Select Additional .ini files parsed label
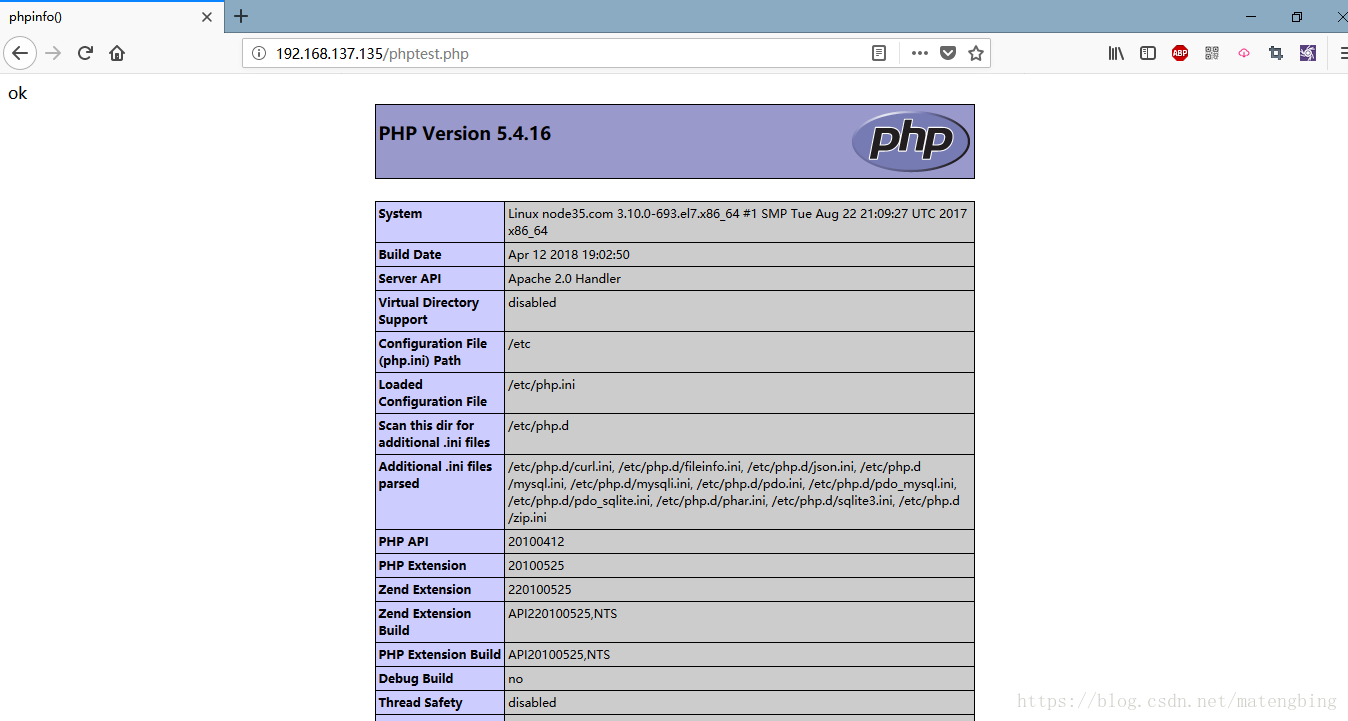 436,475
